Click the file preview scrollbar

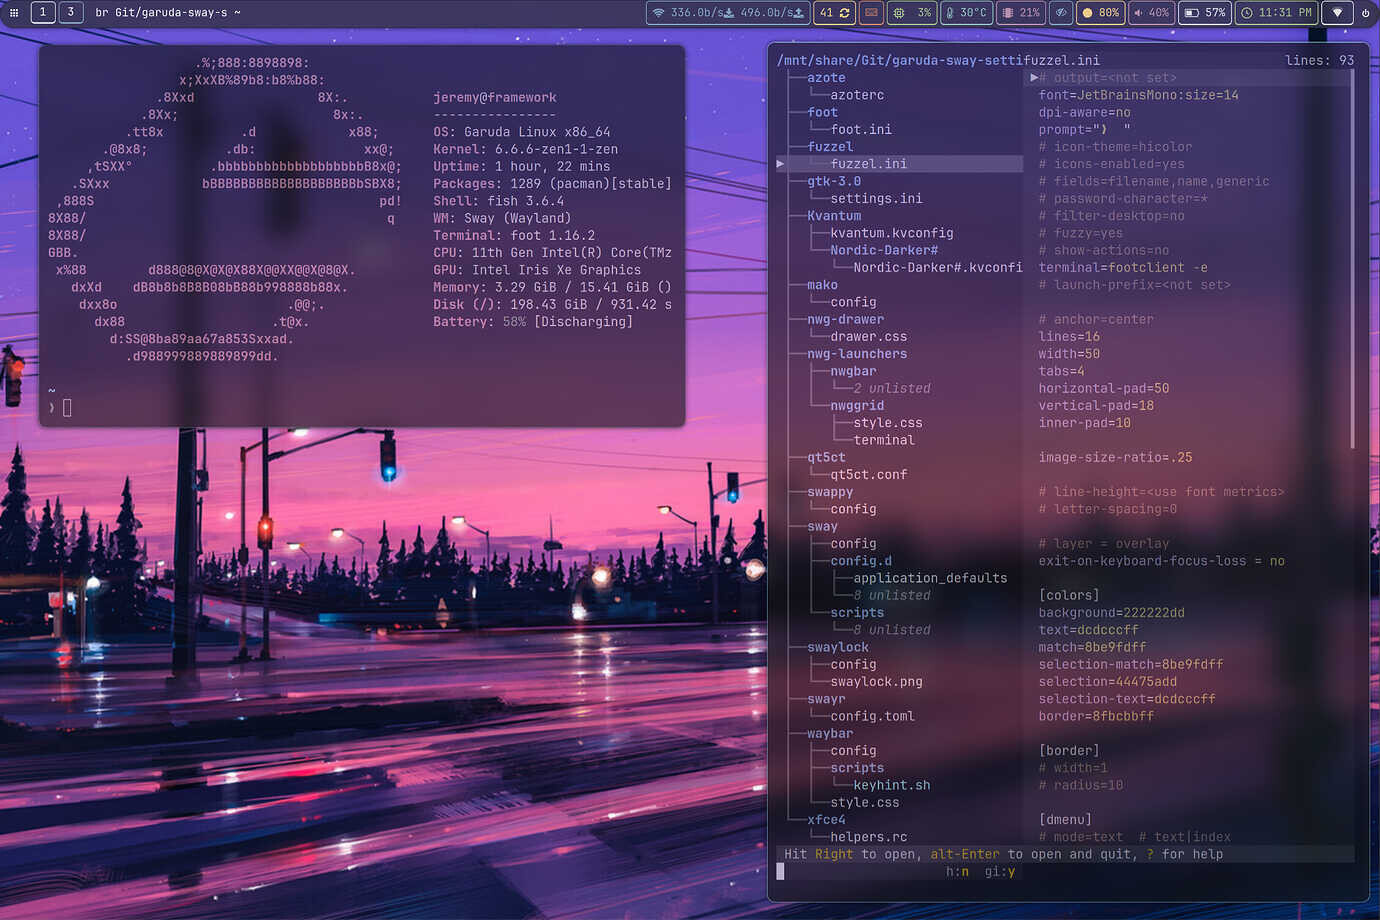pyautogui.click(x=1352, y=260)
